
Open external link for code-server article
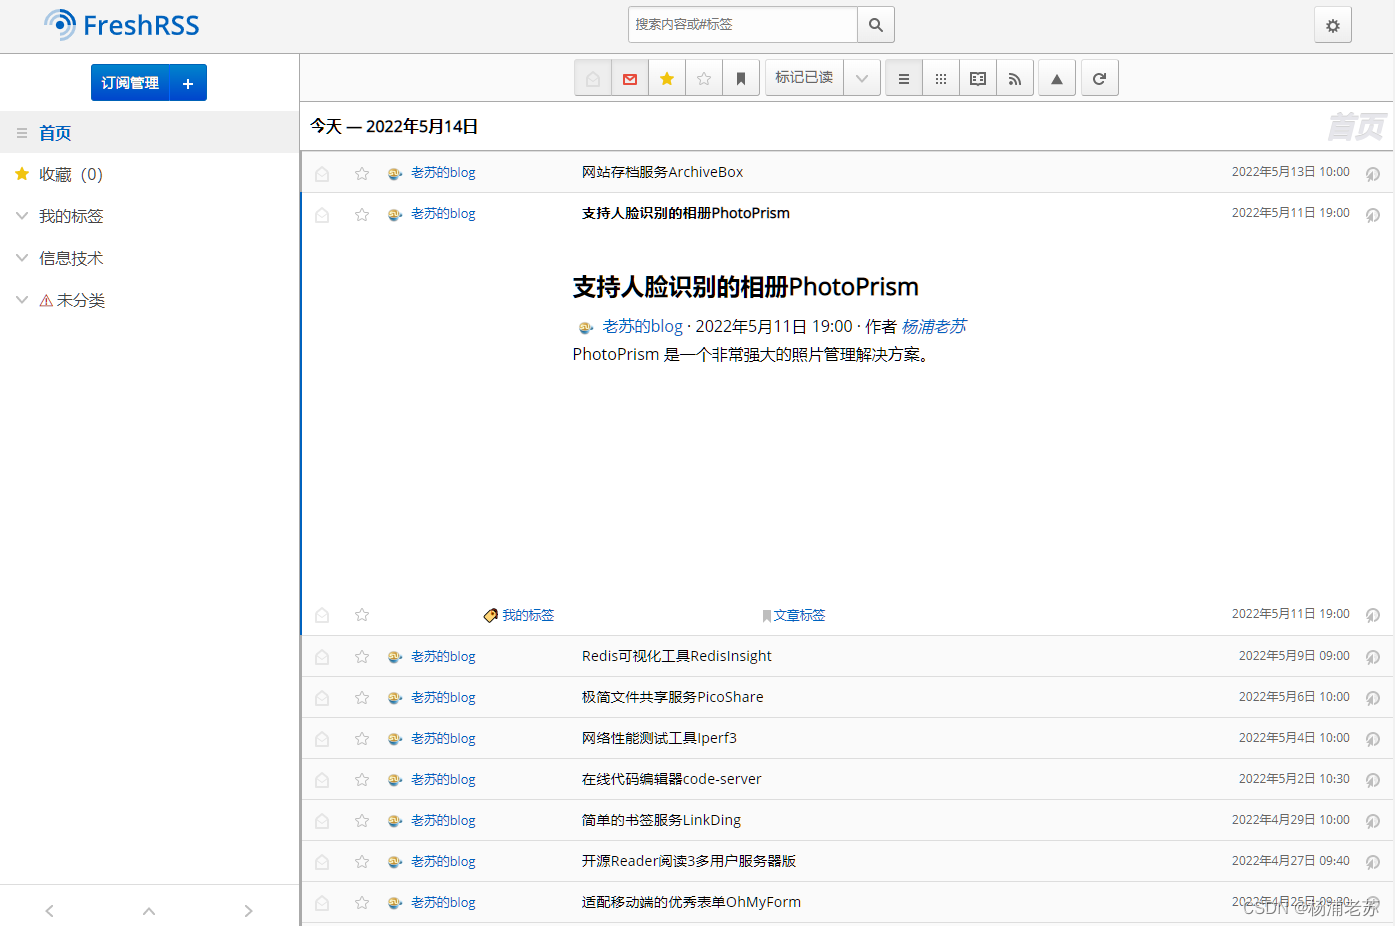[1373, 780]
